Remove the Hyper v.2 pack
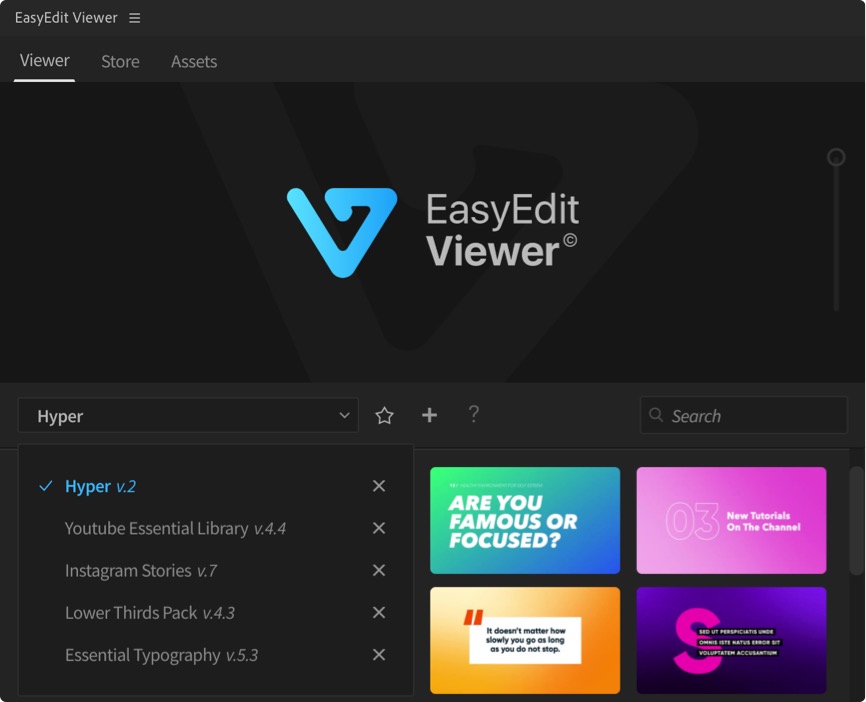The width and height of the screenshot is (866, 702). (x=379, y=486)
